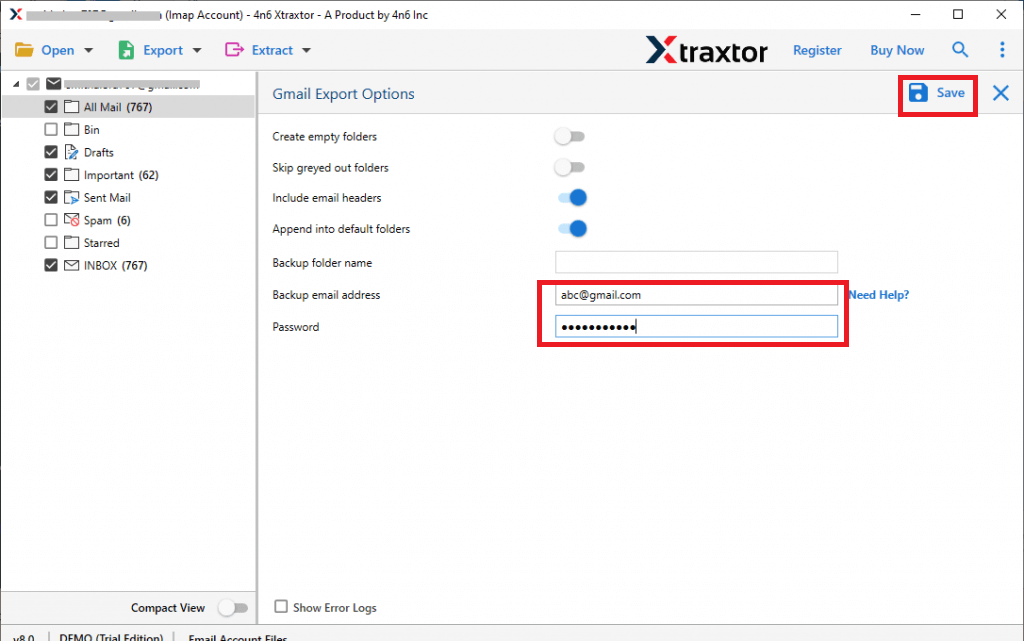
Task: Select the green Export icon
Action: click(125, 49)
